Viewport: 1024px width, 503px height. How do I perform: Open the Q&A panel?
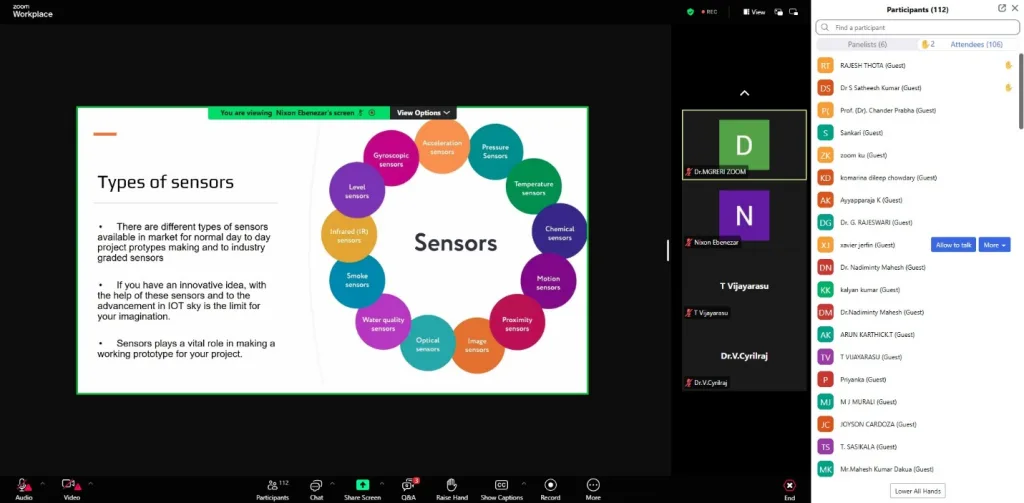tap(408, 485)
